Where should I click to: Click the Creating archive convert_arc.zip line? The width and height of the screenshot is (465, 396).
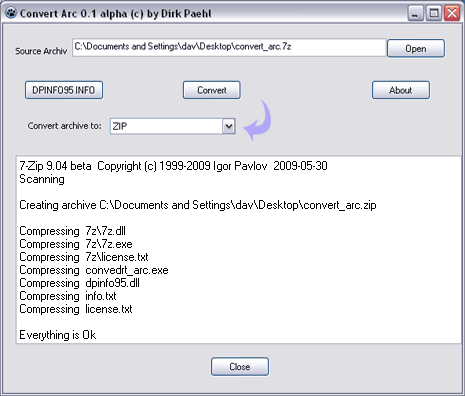(198, 205)
